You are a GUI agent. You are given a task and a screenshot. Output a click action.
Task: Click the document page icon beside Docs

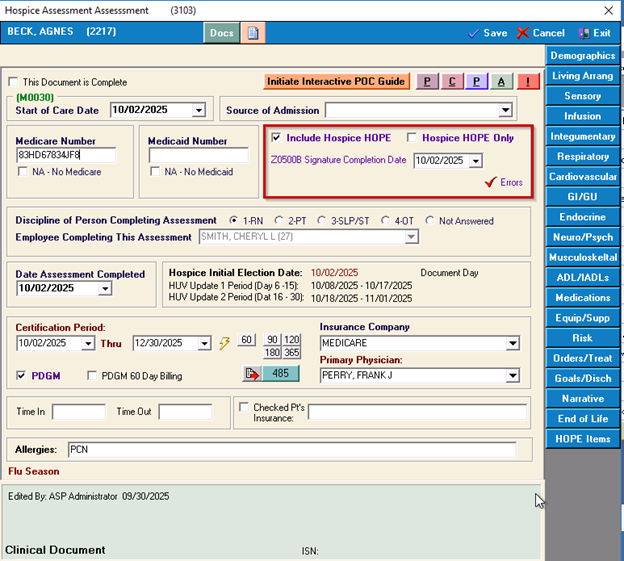[254, 33]
